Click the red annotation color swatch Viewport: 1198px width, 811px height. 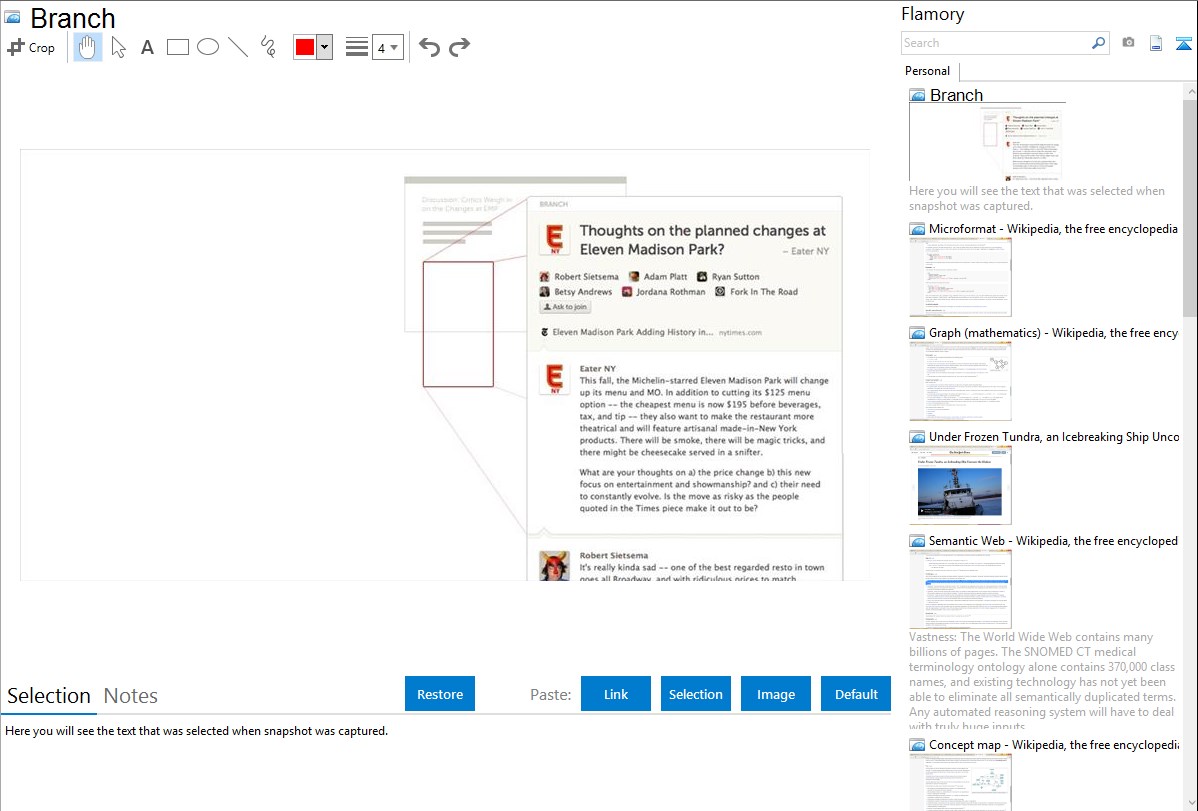tap(305, 47)
